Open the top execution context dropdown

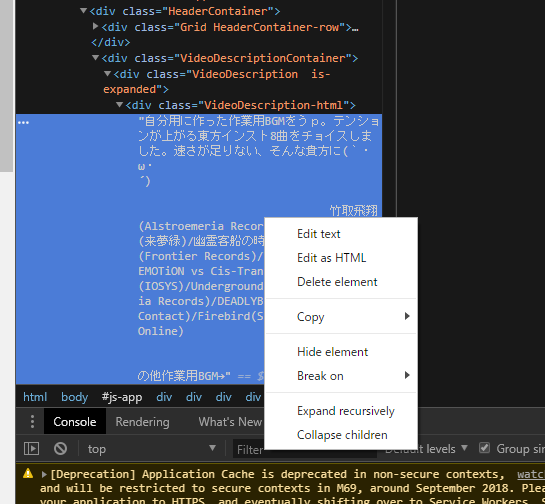click(152, 449)
